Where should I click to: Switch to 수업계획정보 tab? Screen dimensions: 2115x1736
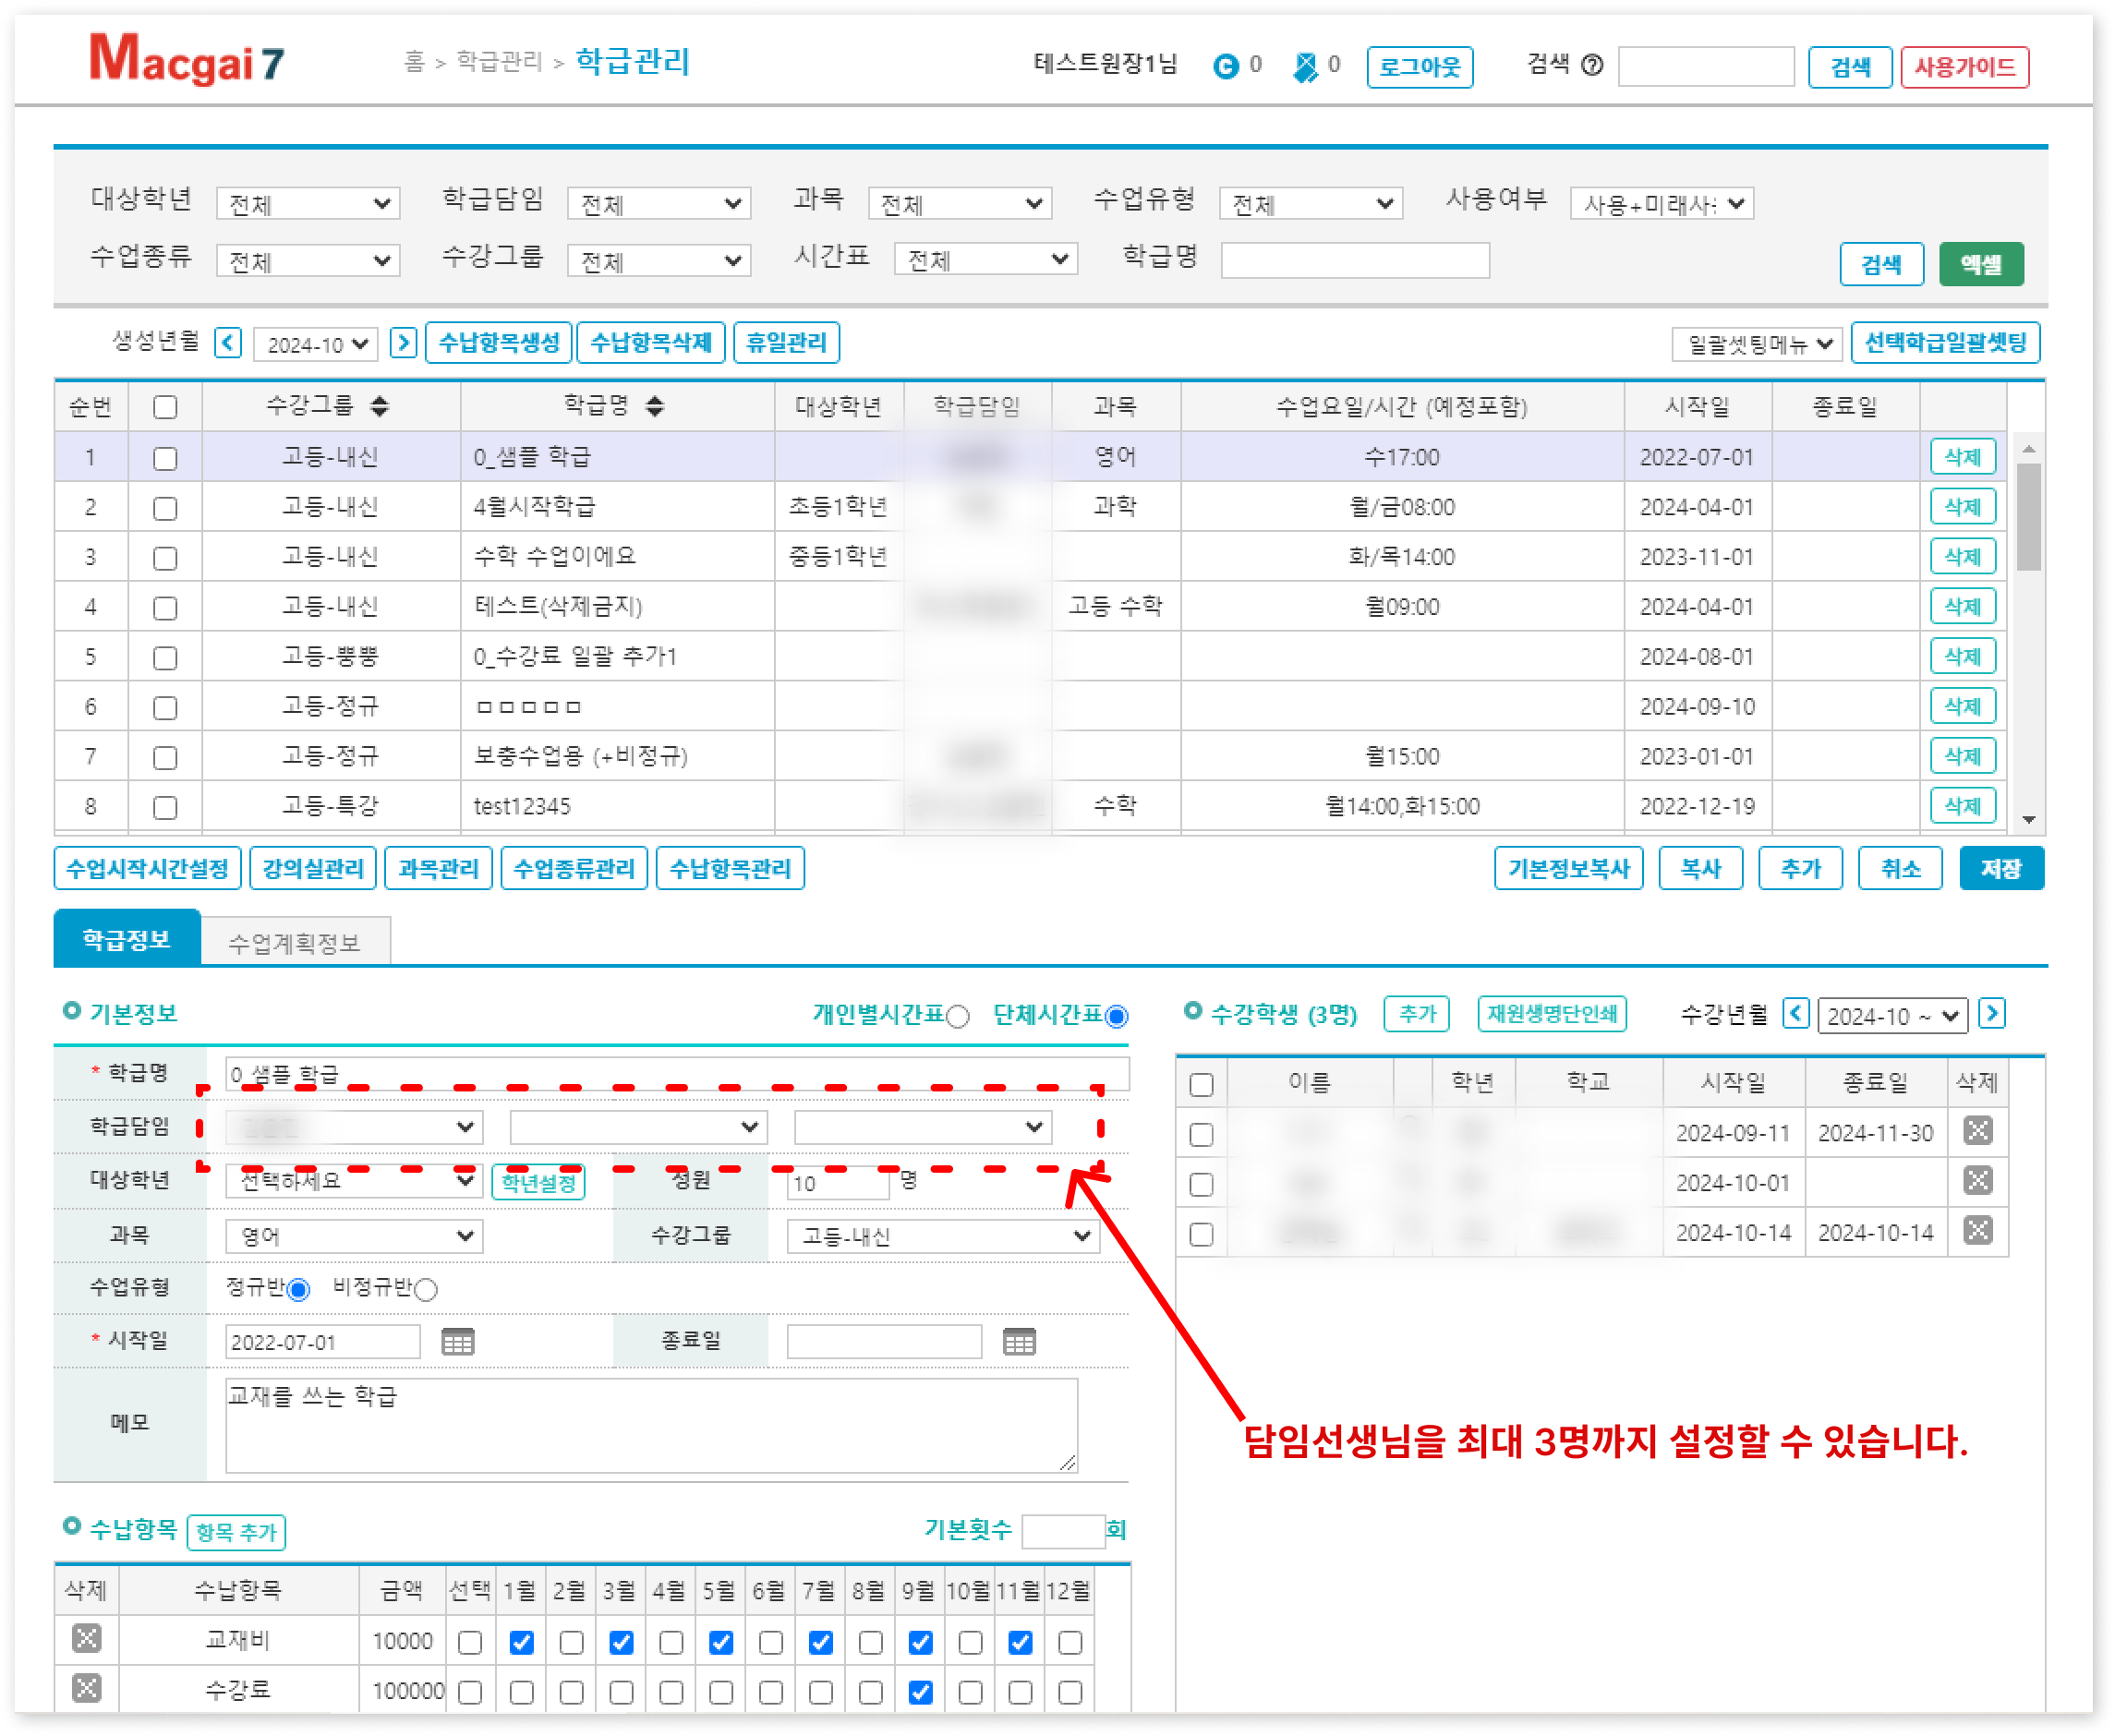294,942
